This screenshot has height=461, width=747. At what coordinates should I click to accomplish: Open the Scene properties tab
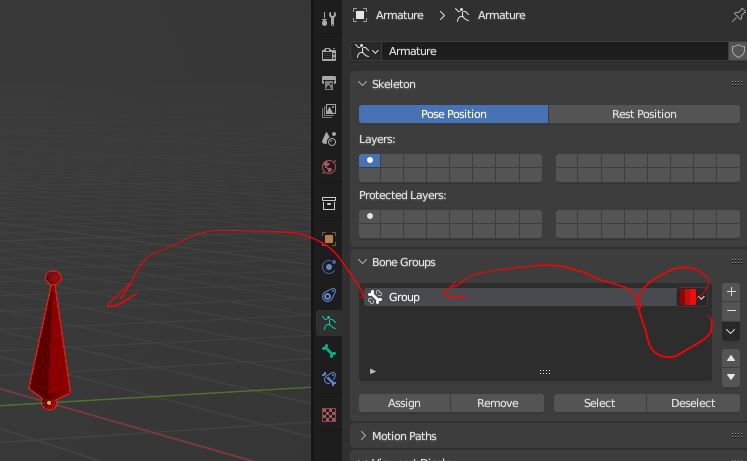click(x=329, y=139)
